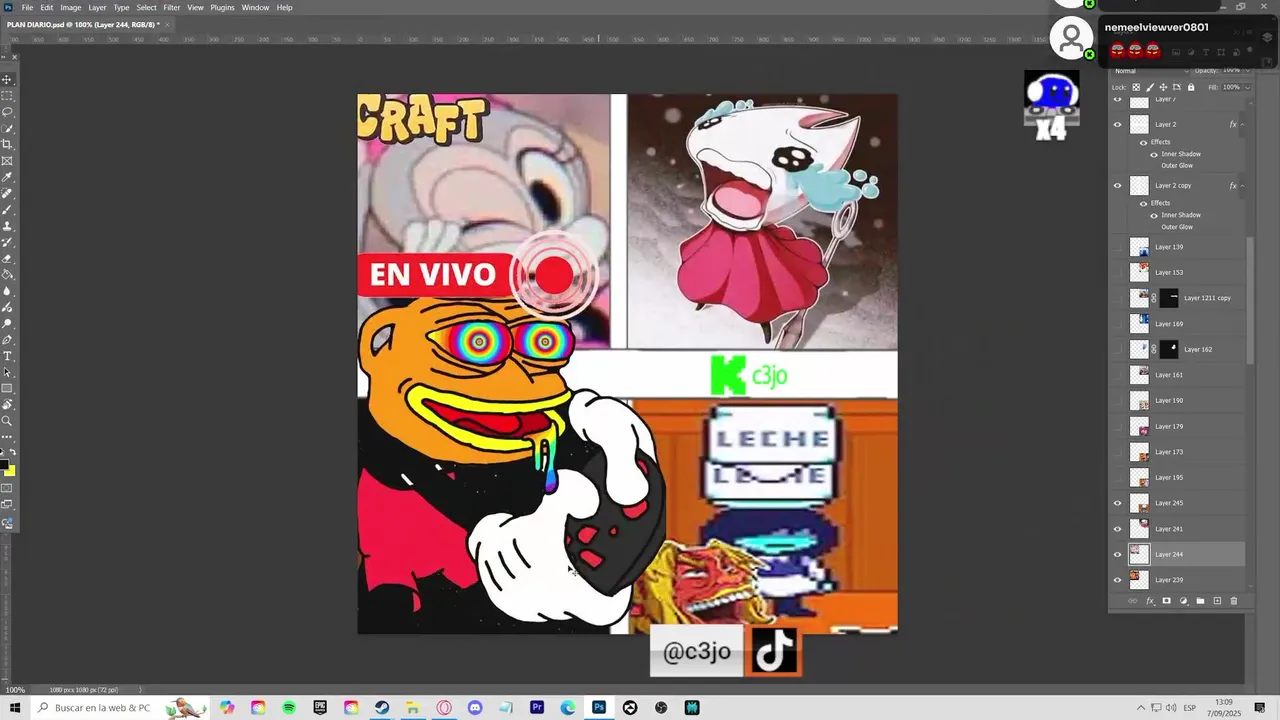This screenshot has height=720, width=1280.
Task: Open the Fill percentage dropdown arrow
Action: click(1247, 87)
